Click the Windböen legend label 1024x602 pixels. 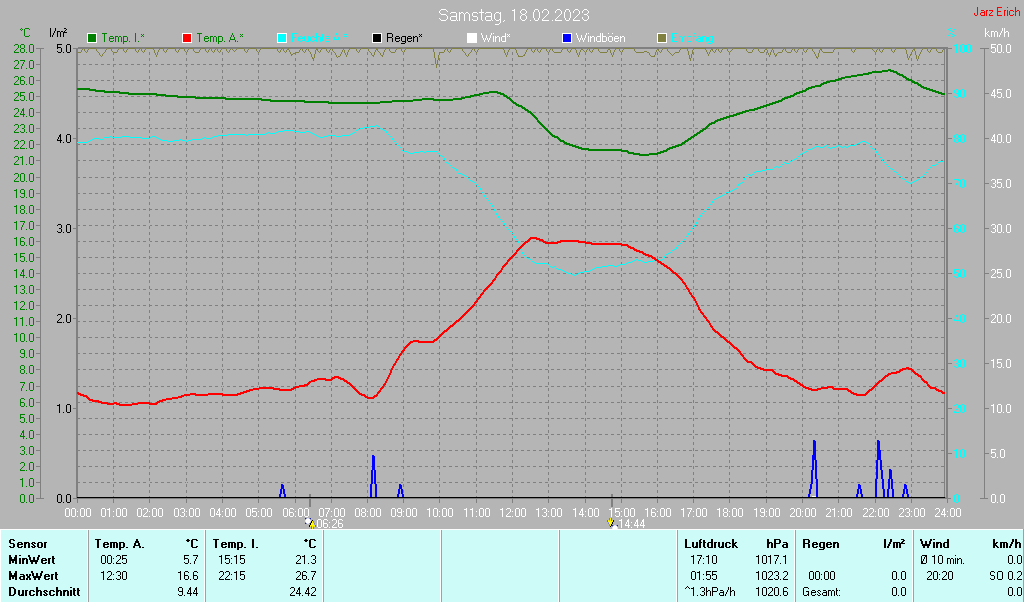[600, 38]
